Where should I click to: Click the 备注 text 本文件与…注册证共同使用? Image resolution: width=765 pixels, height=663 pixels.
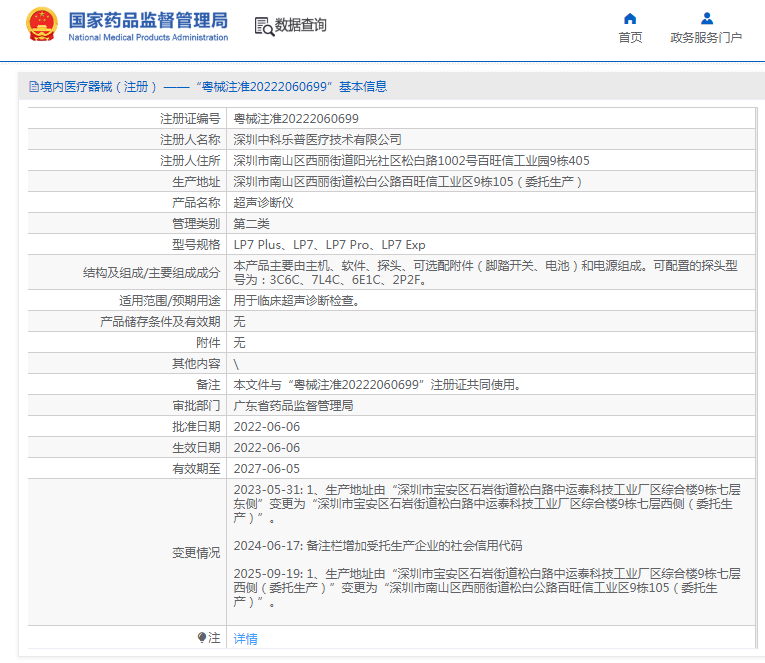pos(377,384)
